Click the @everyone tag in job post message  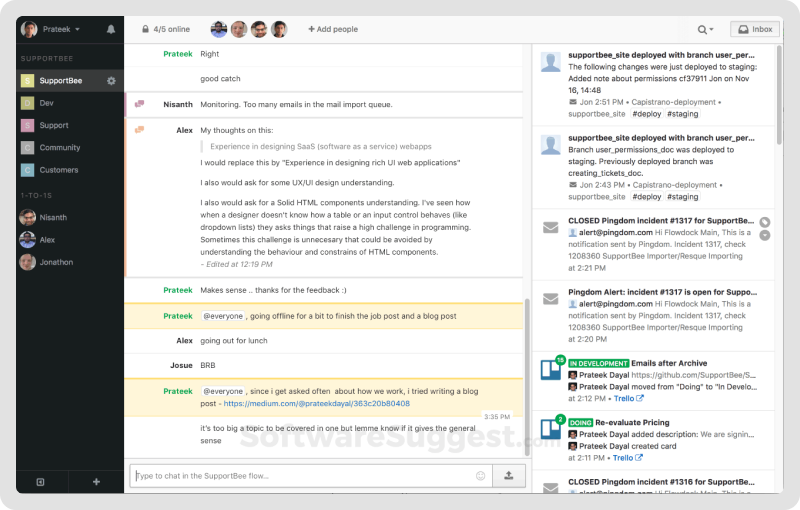pyautogui.click(x=223, y=316)
